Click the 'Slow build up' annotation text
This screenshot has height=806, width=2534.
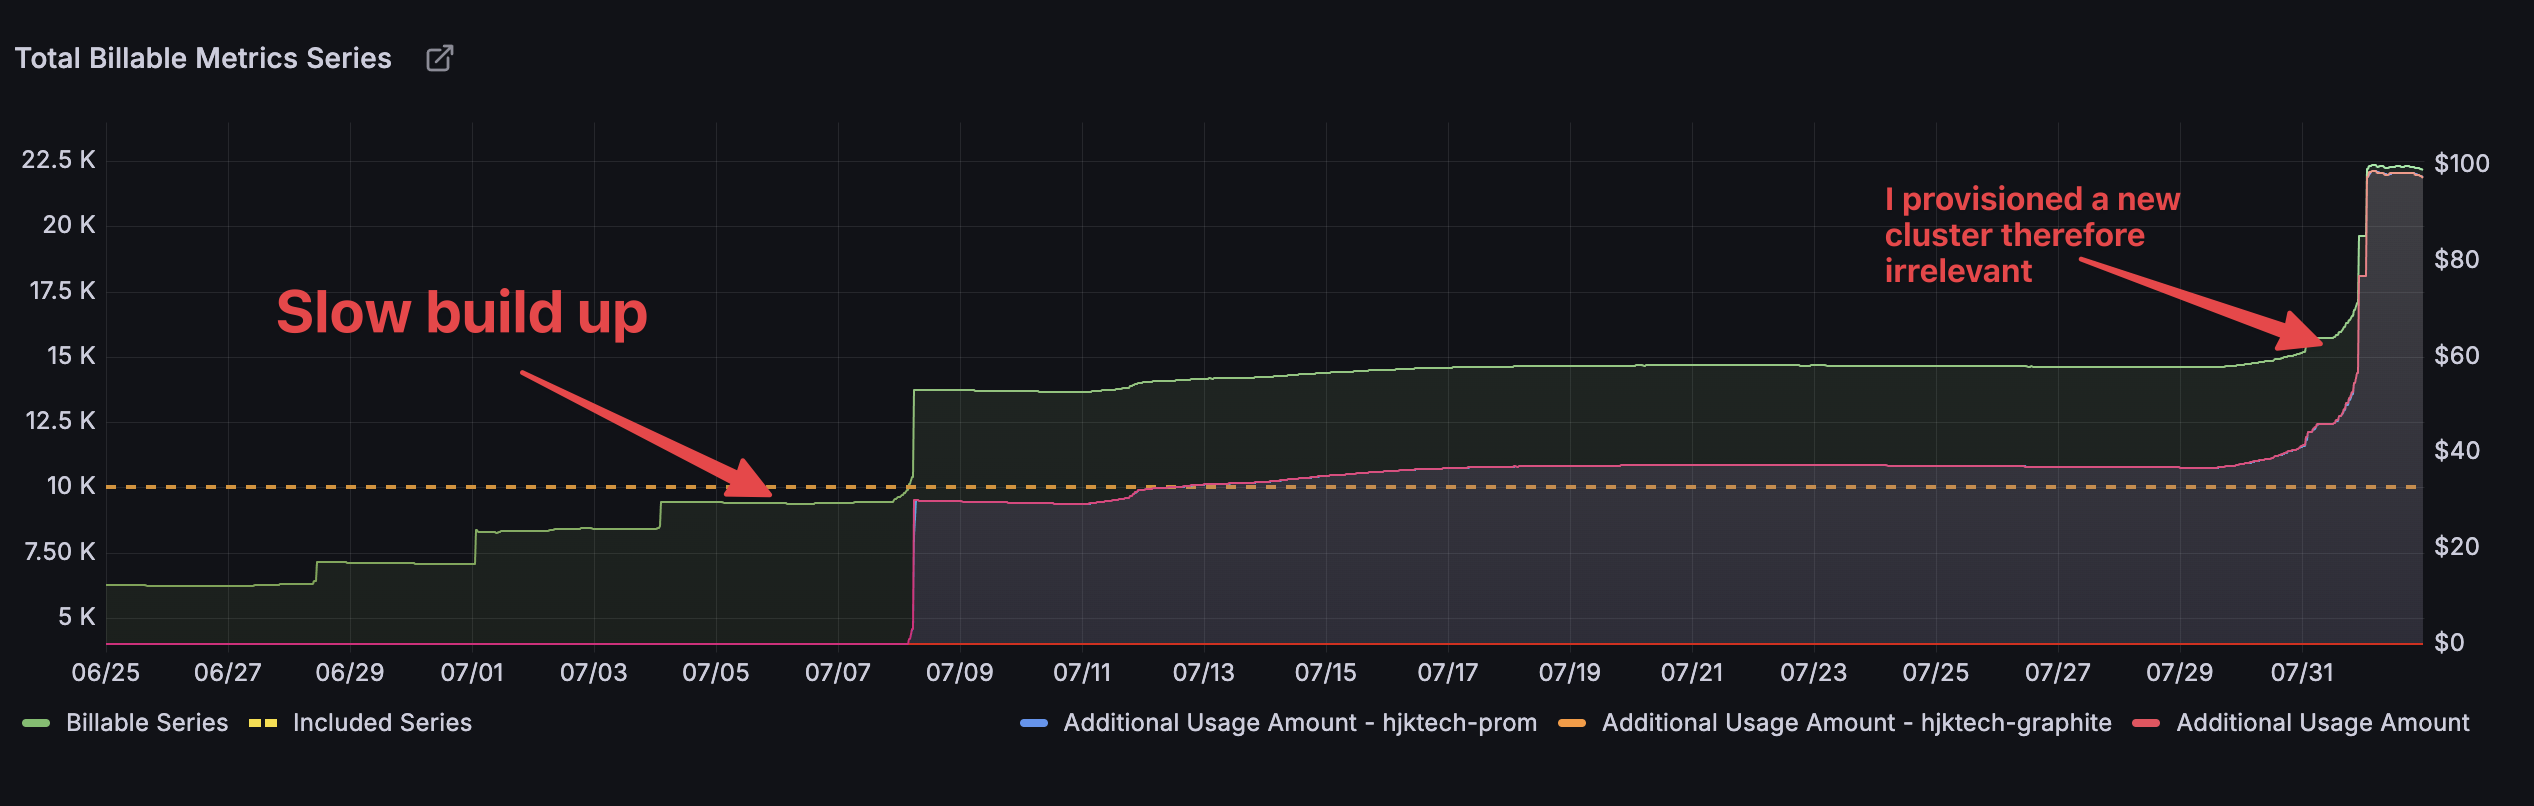[462, 312]
